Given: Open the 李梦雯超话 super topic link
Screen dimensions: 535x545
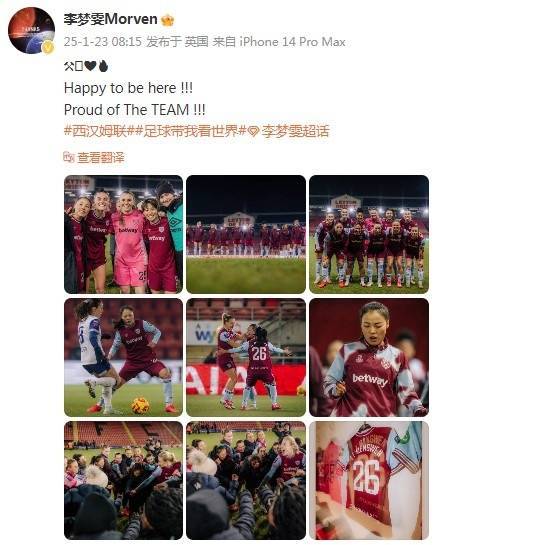Looking at the screenshot, I should [295, 131].
